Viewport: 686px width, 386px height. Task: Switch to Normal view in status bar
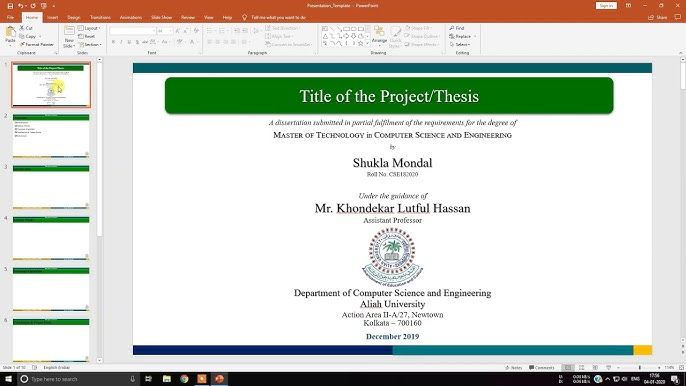pyautogui.click(x=568, y=368)
